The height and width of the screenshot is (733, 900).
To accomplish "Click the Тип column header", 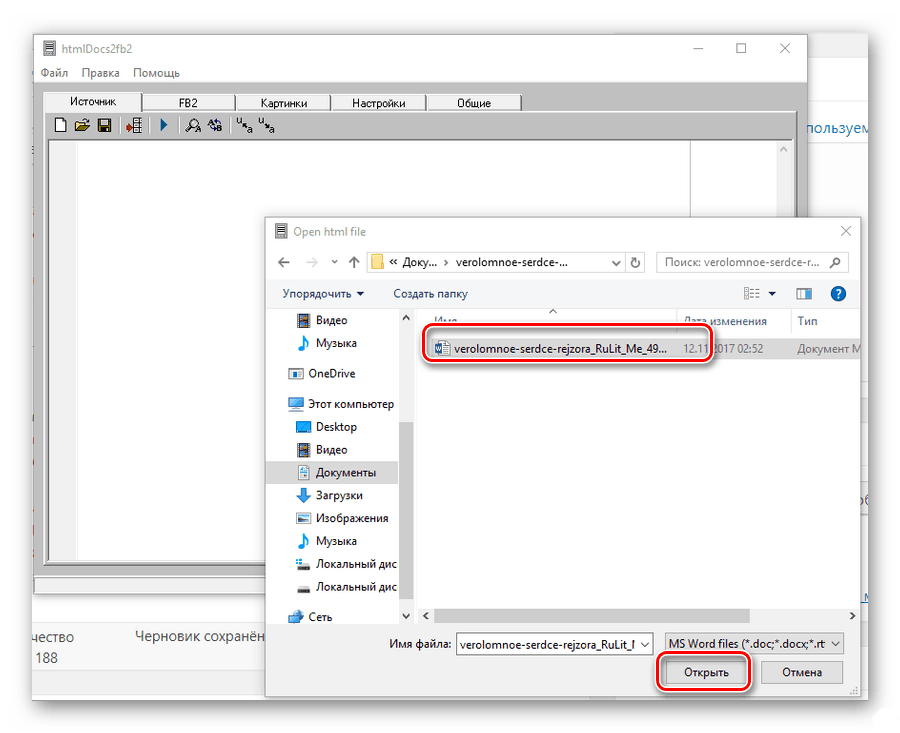I will point(807,321).
